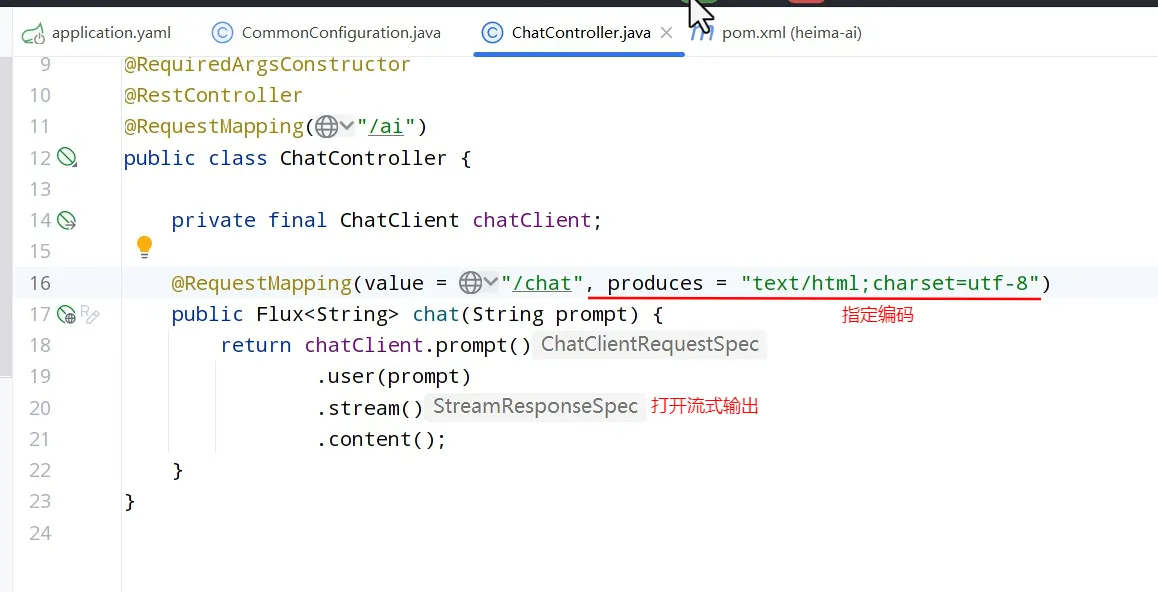
Task: Click the web endpoint gutter icon on line 17
Action: pos(66,315)
